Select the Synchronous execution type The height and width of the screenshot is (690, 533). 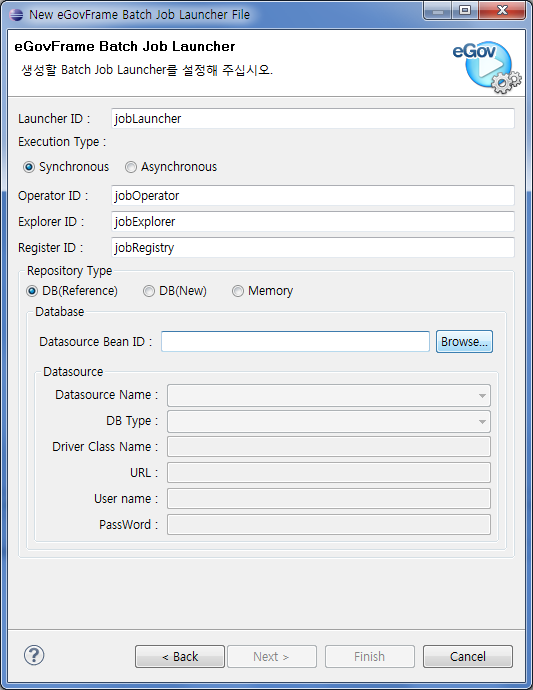coord(66,167)
